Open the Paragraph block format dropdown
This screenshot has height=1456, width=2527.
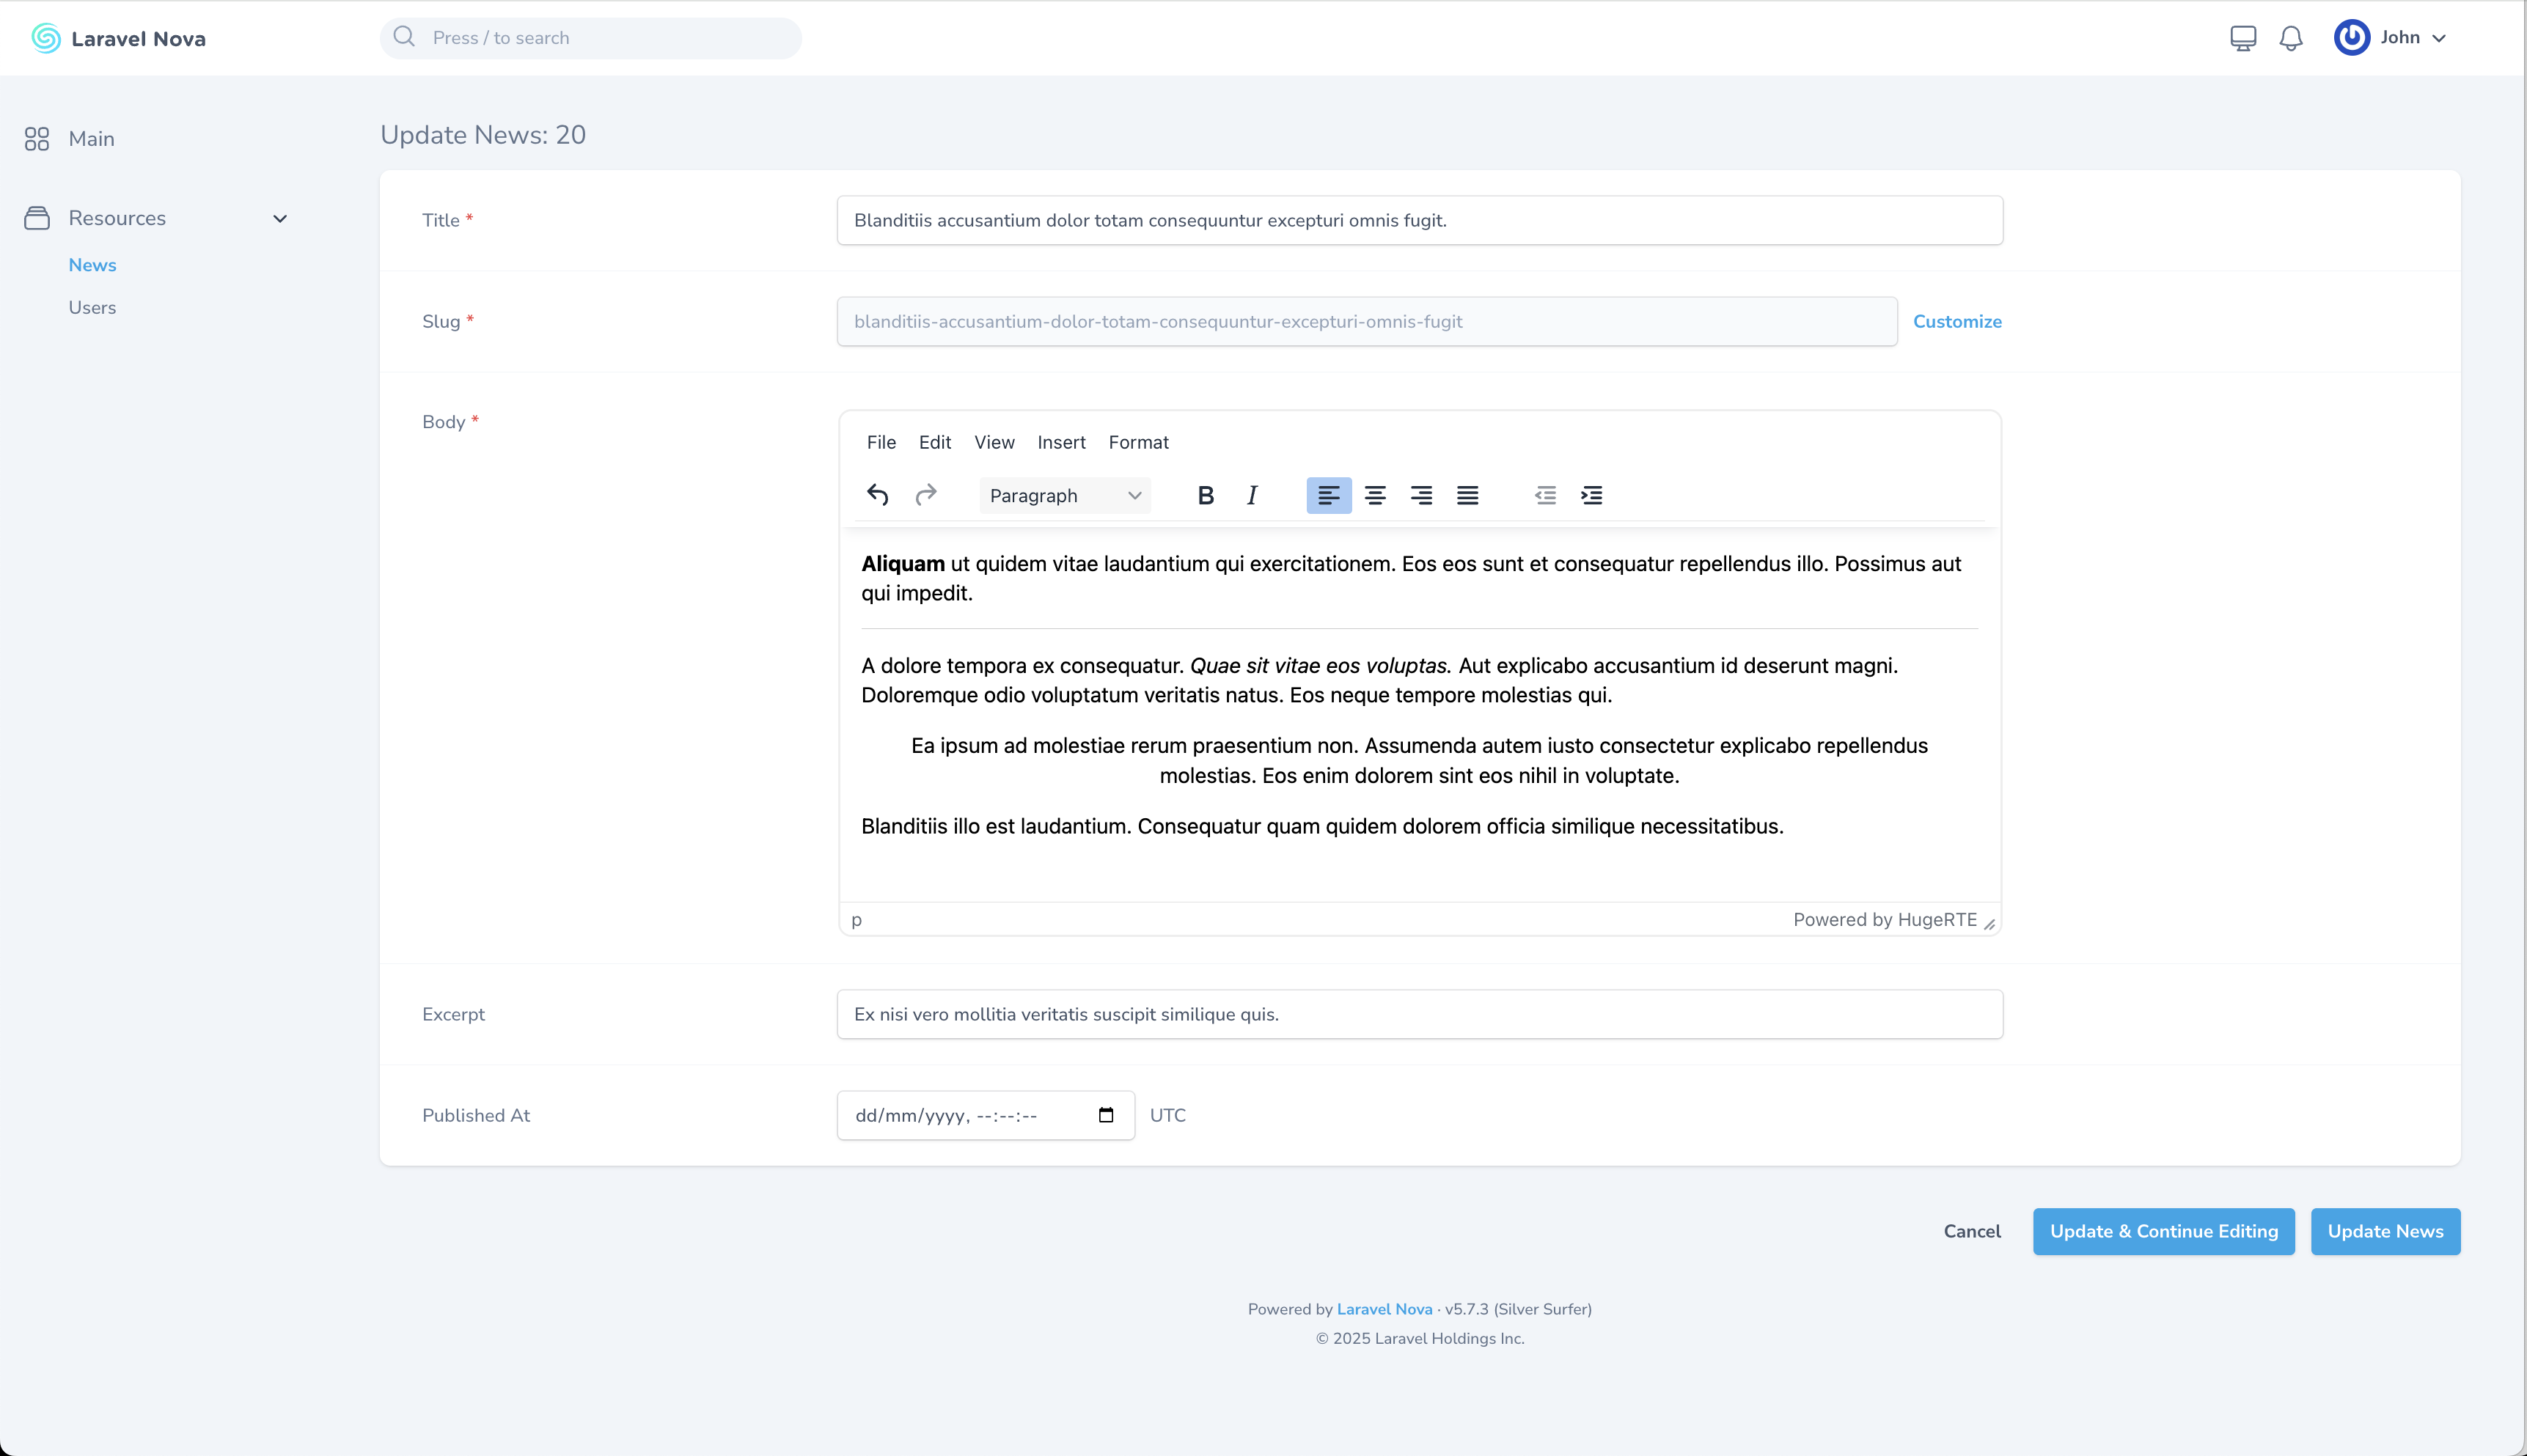click(x=1064, y=496)
